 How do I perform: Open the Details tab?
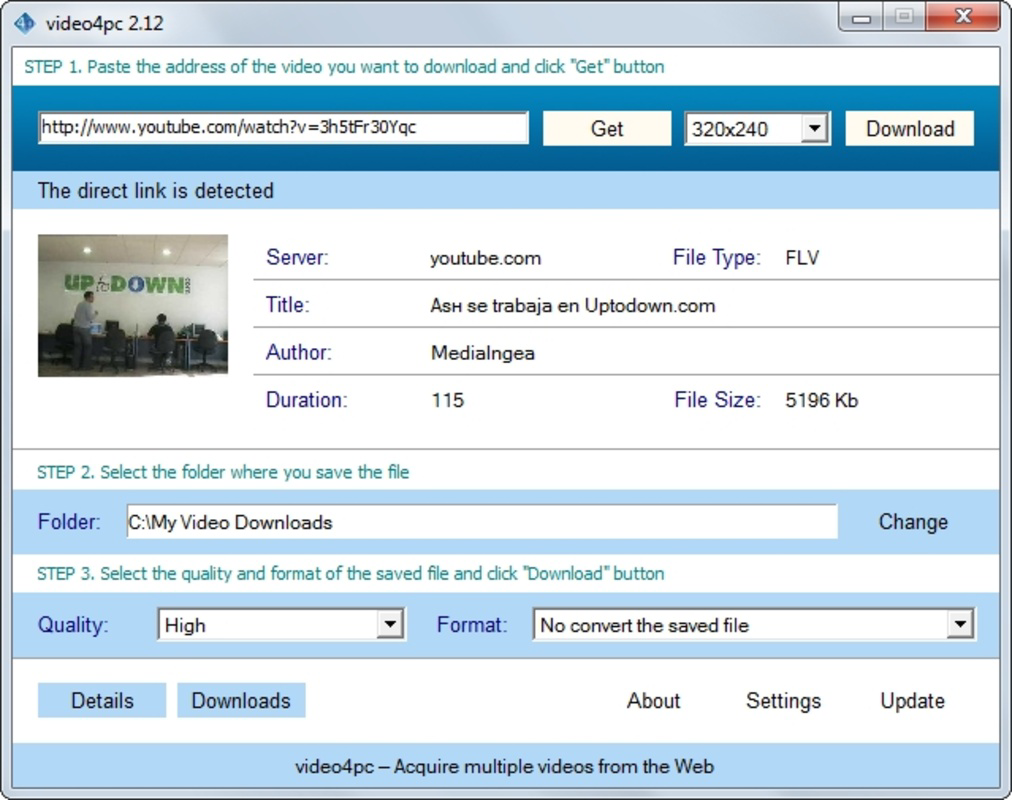(x=102, y=701)
